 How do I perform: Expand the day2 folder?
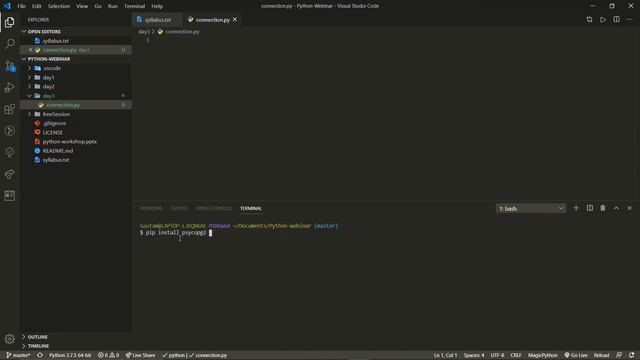[x=29, y=87]
